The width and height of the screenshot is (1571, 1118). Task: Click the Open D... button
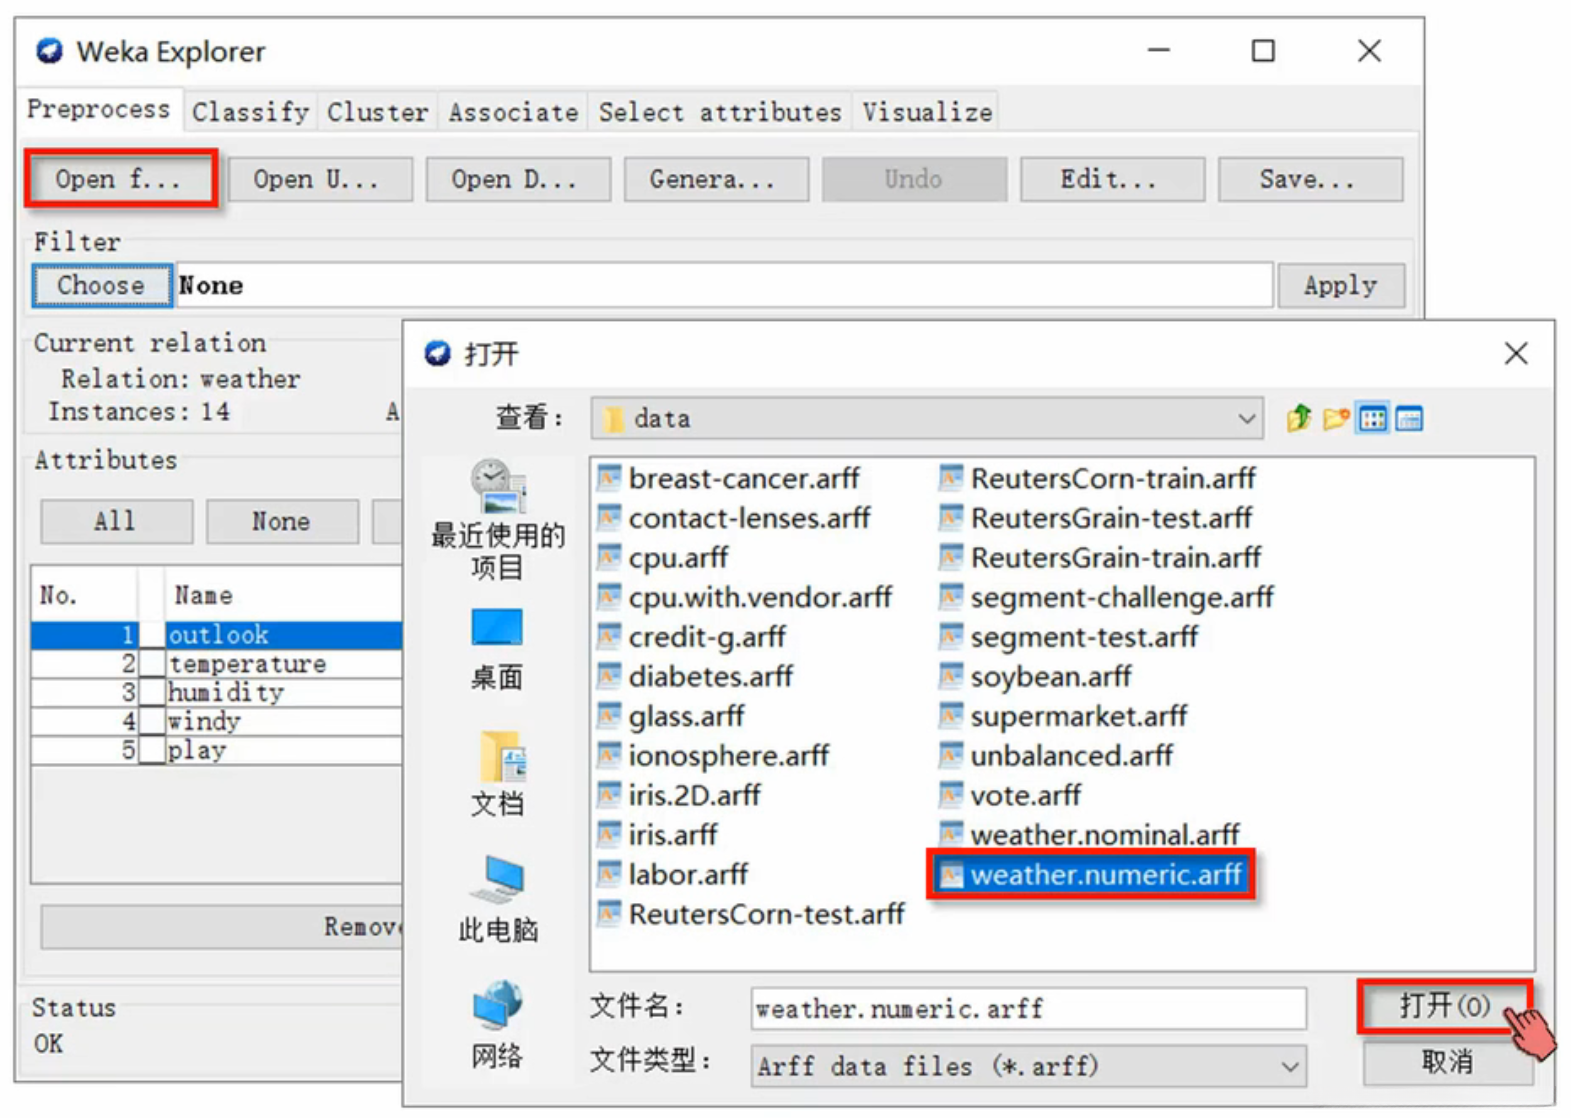pyautogui.click(x=517, y=179)
